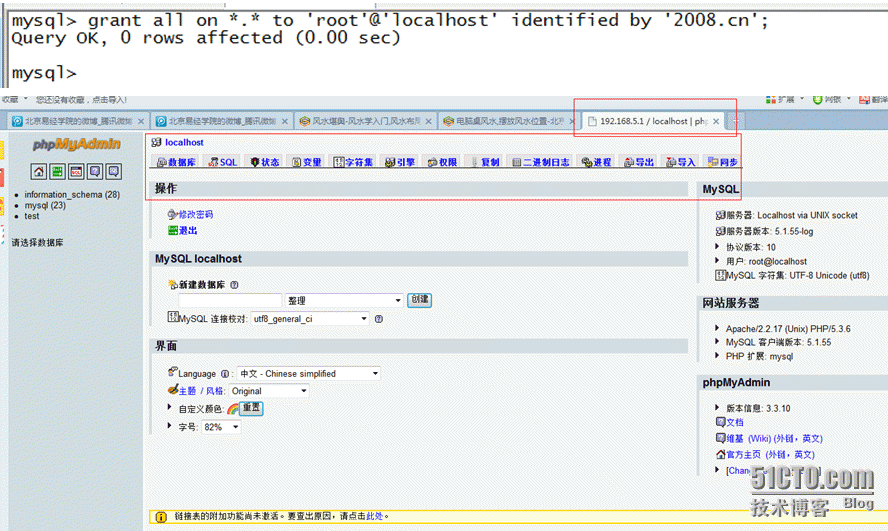Close the 192.168.5.1 / localhost browser tab
Image resolution: width=888 pixels, height=531 pixels.
(716, 122)
